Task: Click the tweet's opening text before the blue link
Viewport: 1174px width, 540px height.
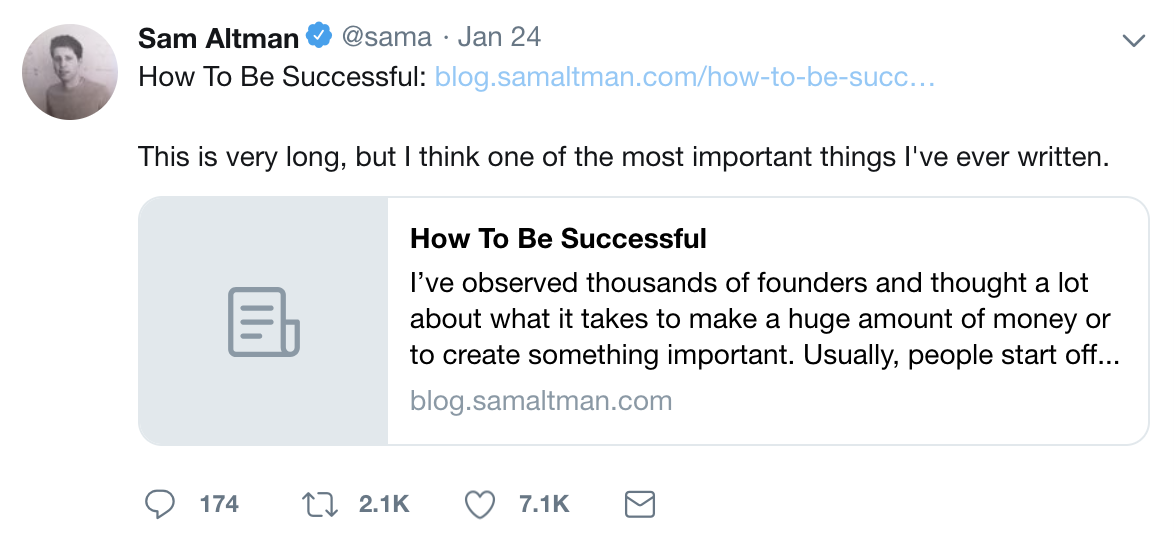Action: 282,77
